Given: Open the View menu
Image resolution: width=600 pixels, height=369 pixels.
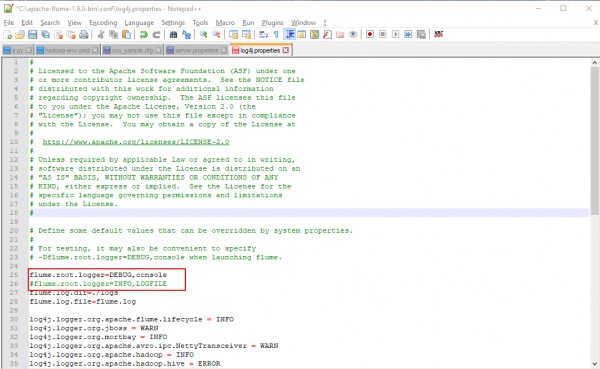Looking at the screenshot, I should tap(75, 23).
